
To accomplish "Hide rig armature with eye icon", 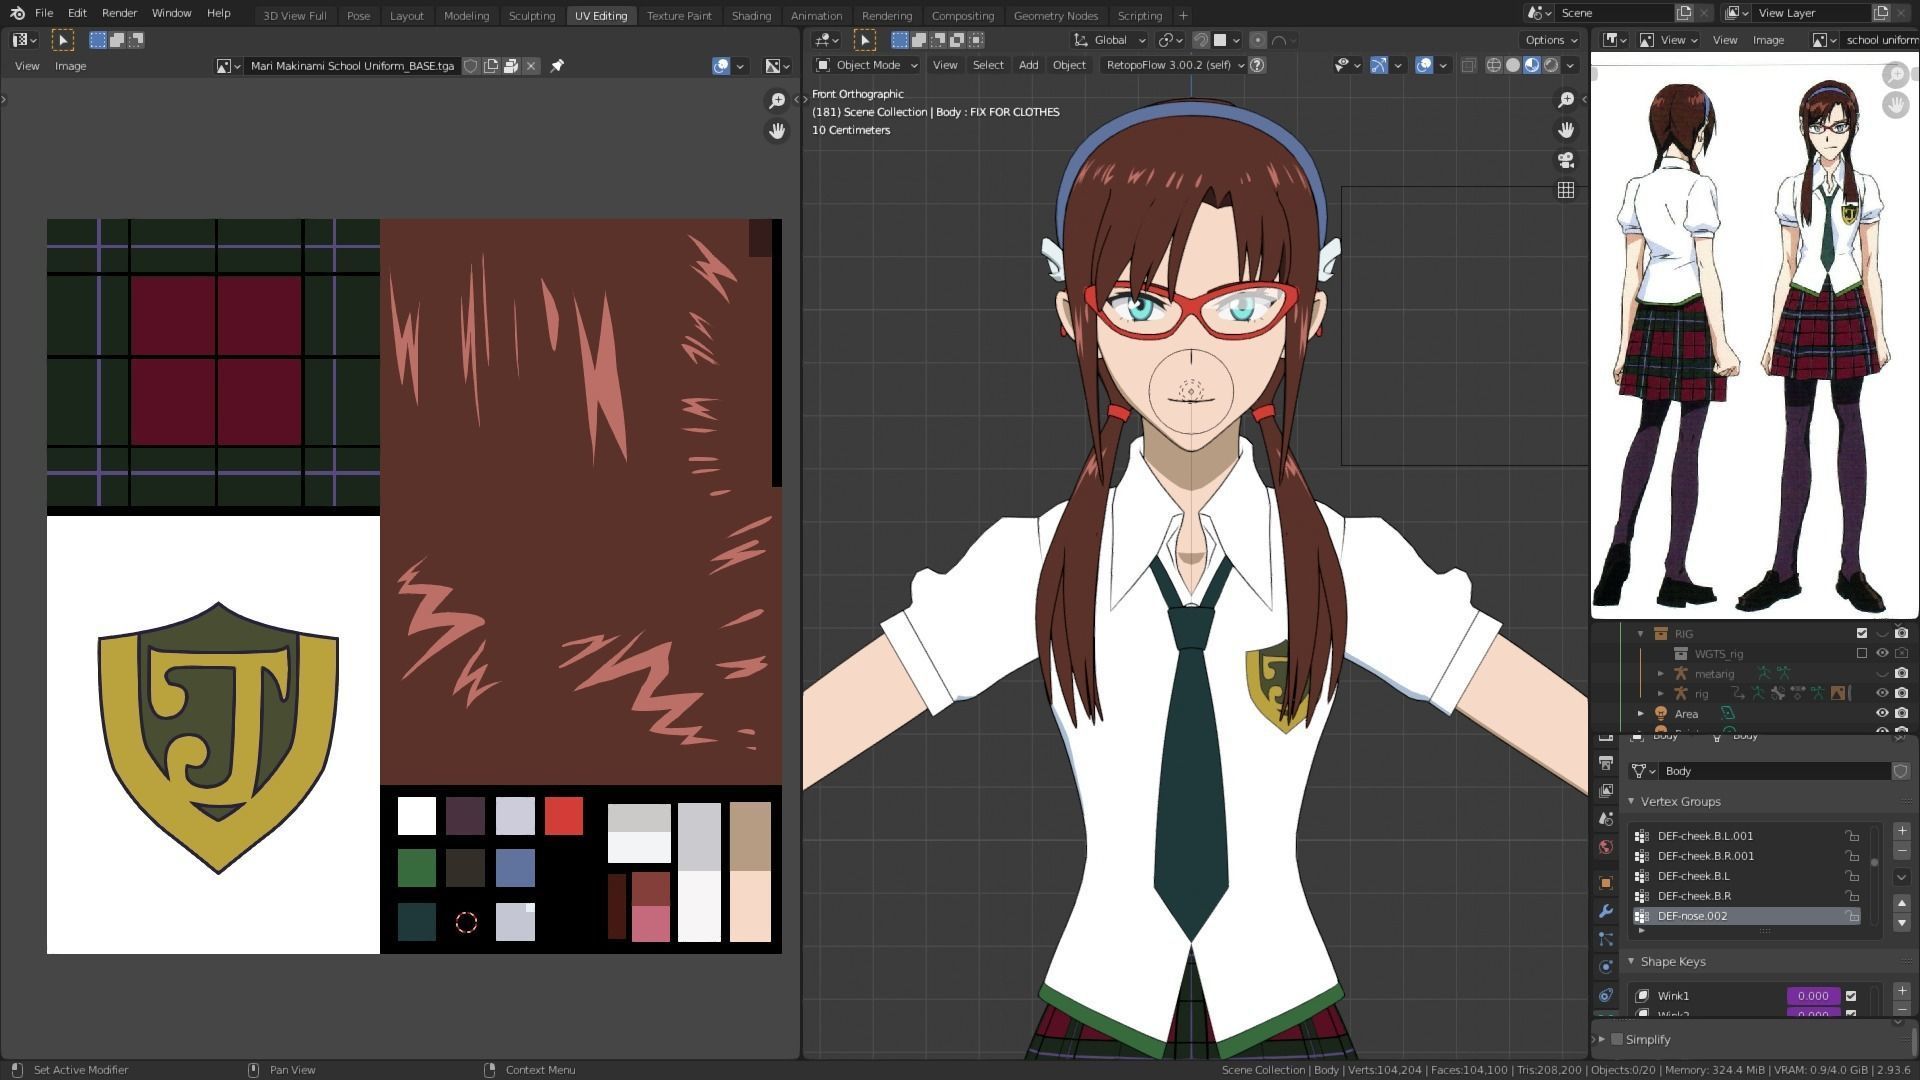I will 1882,694.
